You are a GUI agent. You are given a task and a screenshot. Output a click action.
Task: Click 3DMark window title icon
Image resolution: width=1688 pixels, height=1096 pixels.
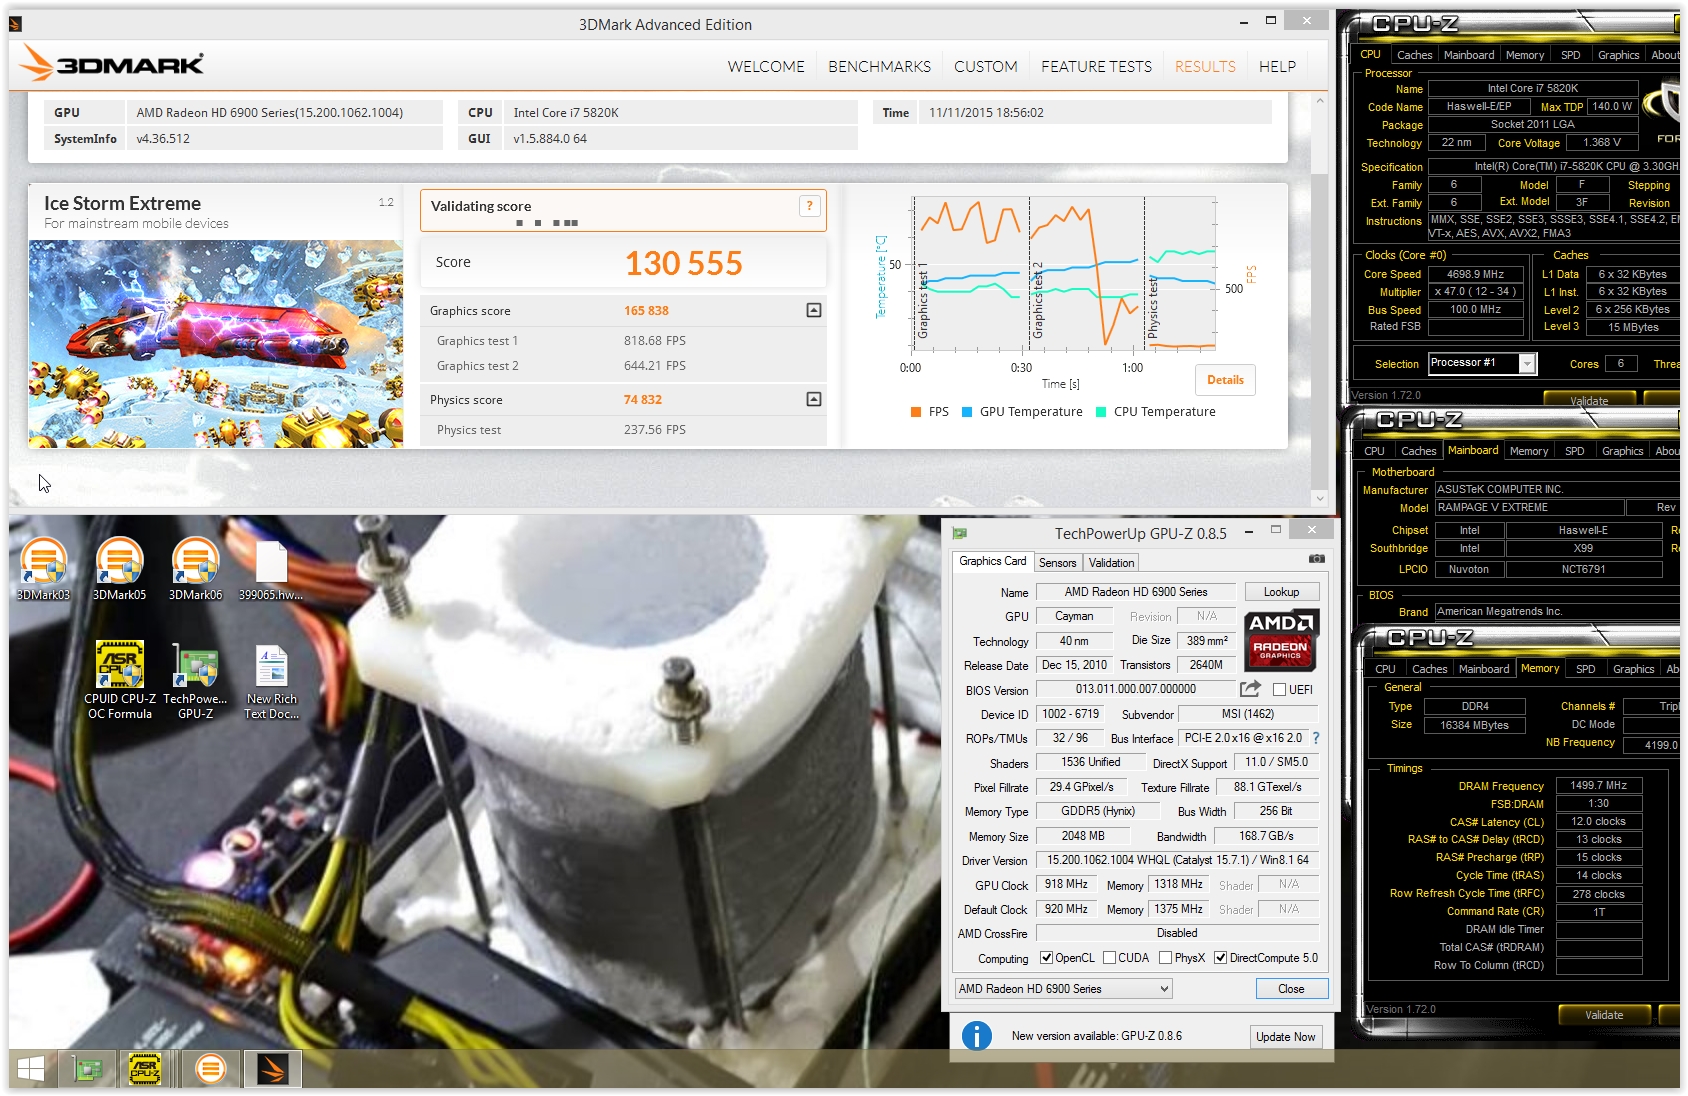coord(15,24)
